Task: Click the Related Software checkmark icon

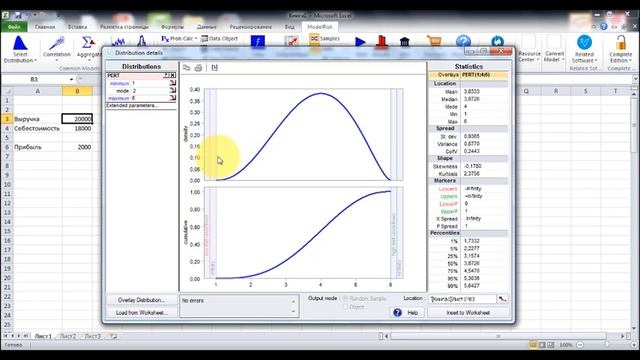Action: [584, 42]
